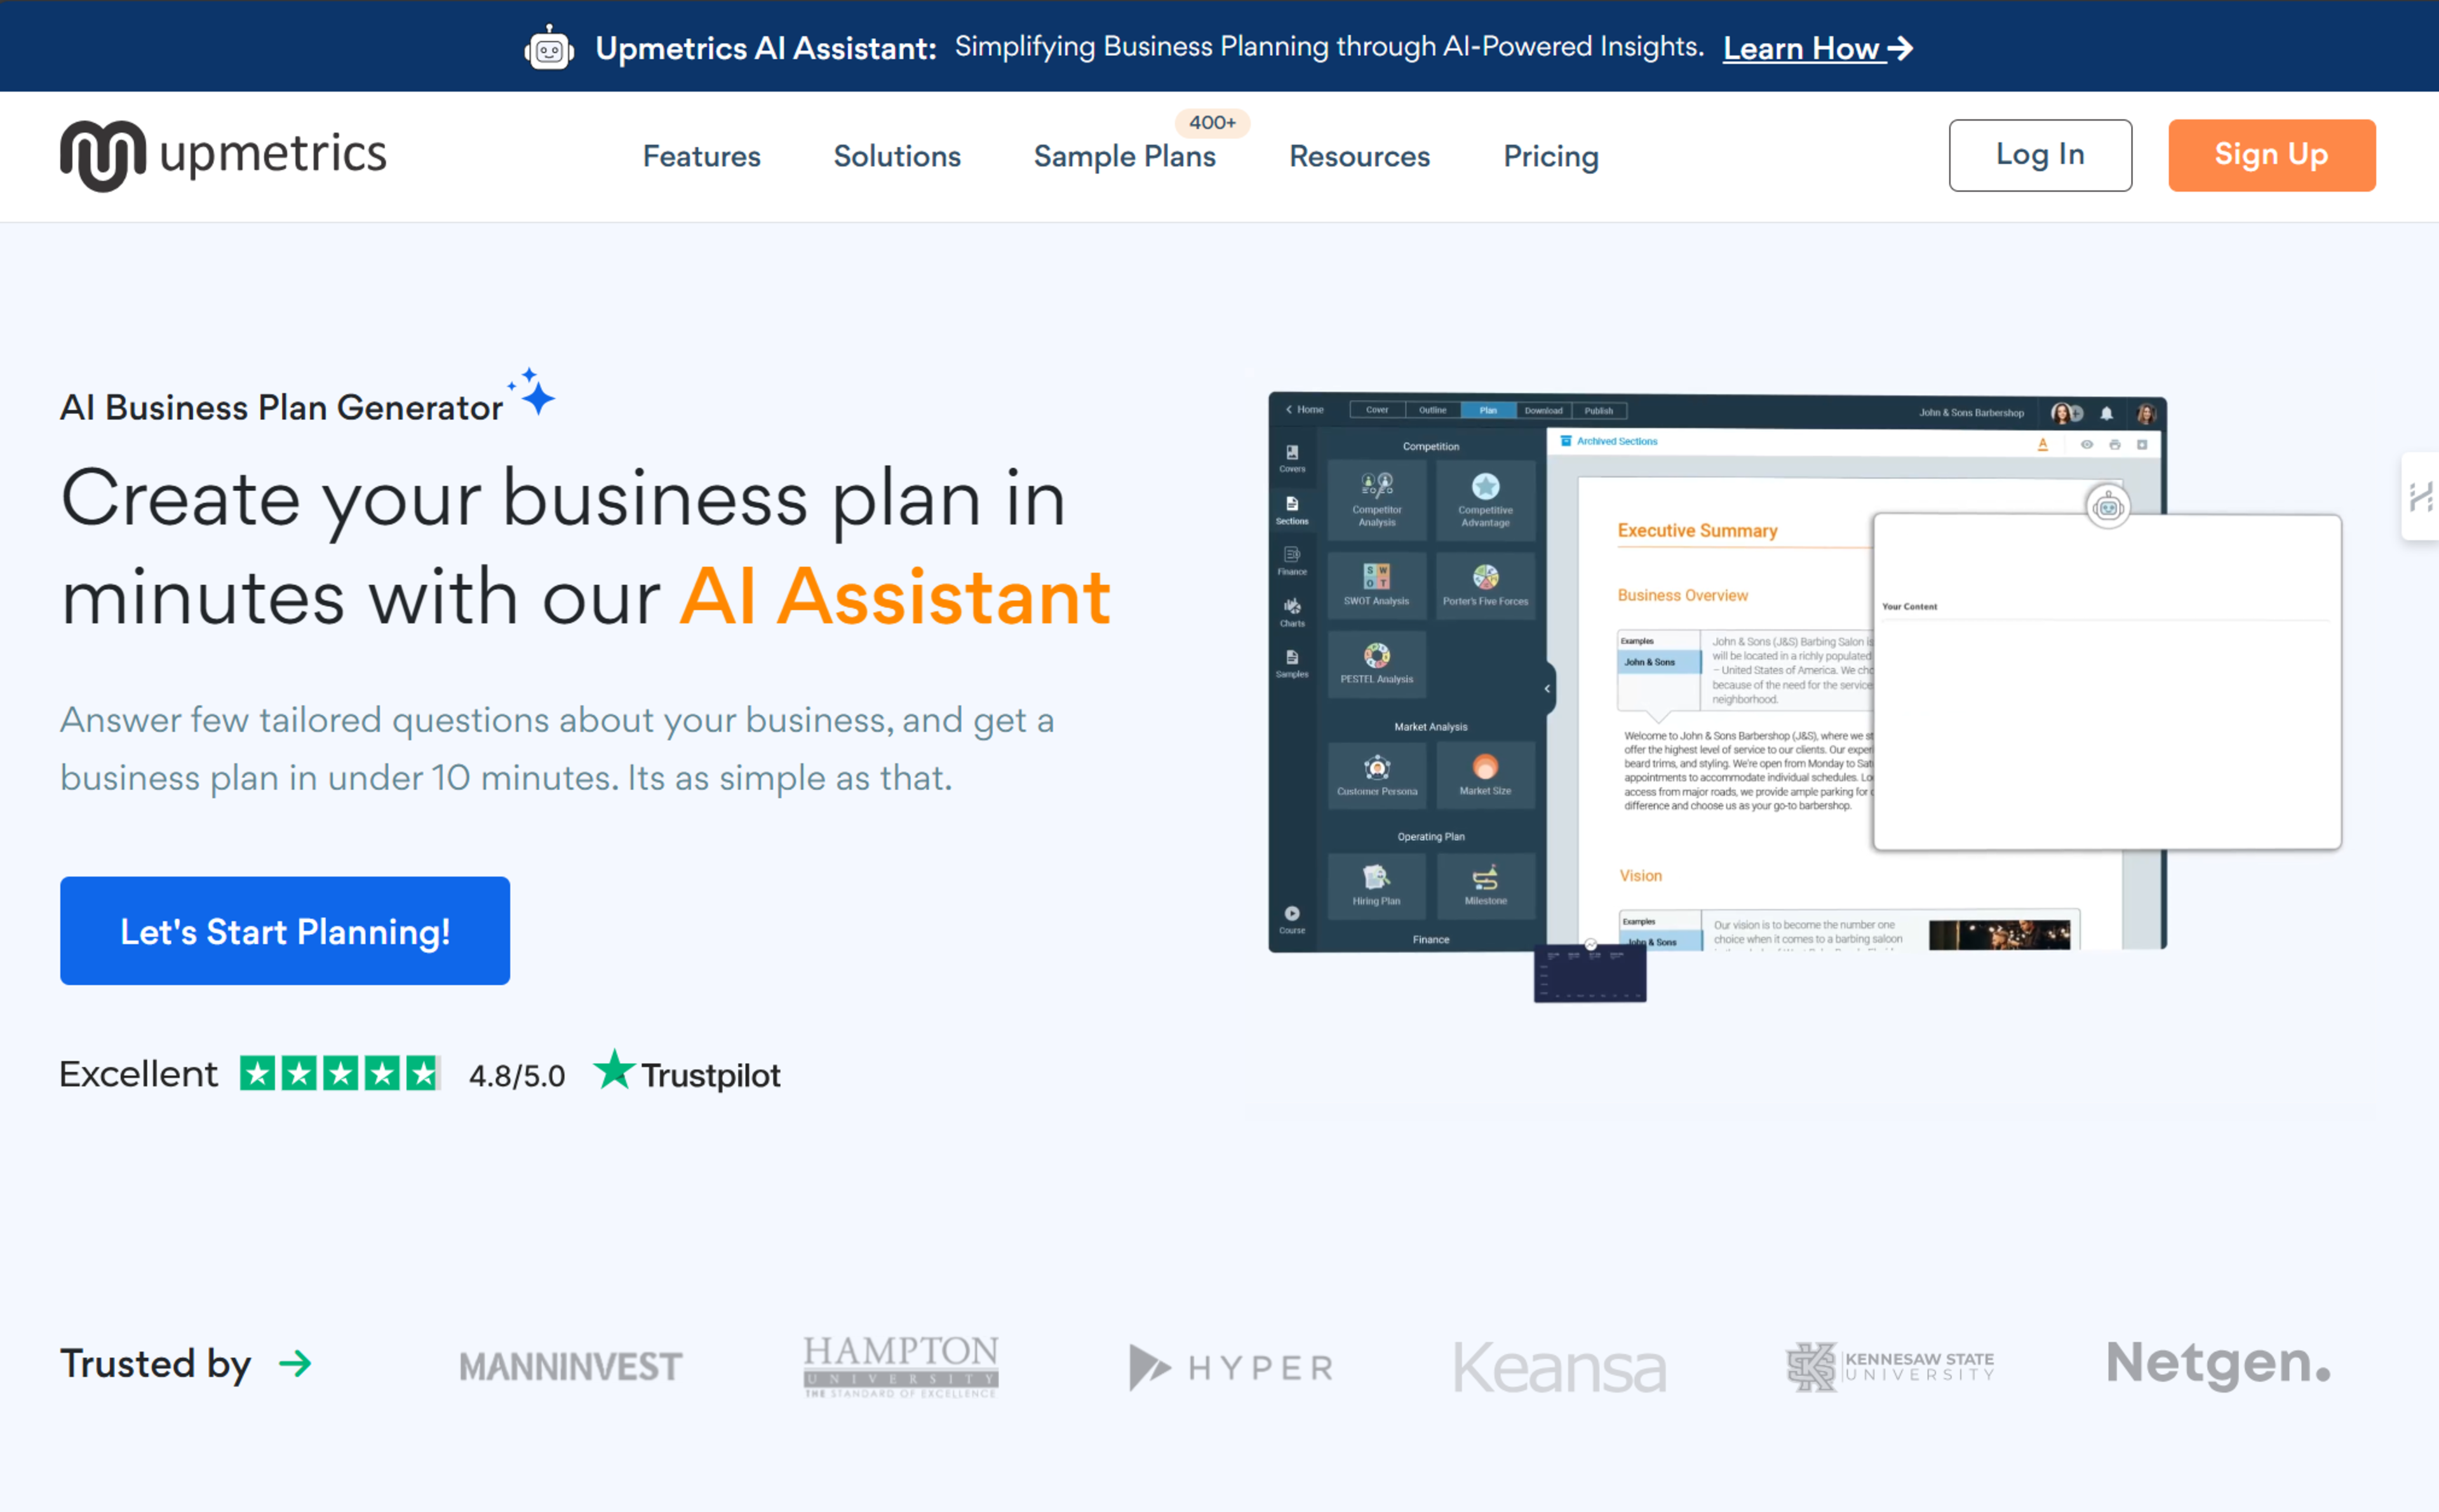
Task: Click the blue sparkle icon beside AI Business Plan Generator
Action: [x=532, y=391]
